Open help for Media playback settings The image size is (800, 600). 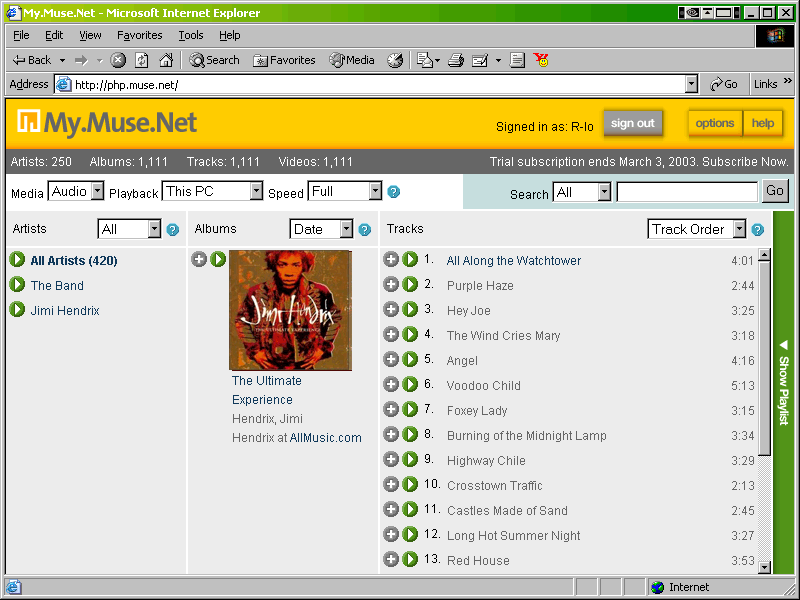[x=393, y=192]
